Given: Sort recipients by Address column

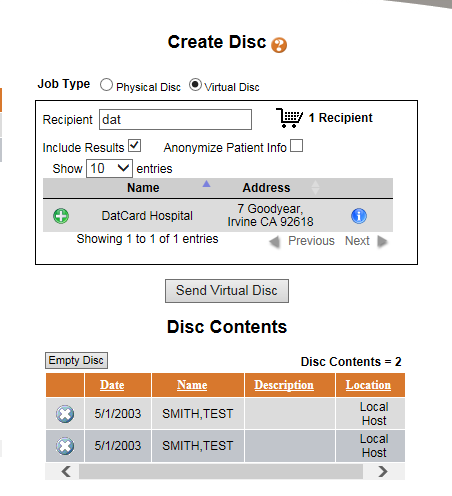Looking at the screenshot, I should click(x=266, y=188).
